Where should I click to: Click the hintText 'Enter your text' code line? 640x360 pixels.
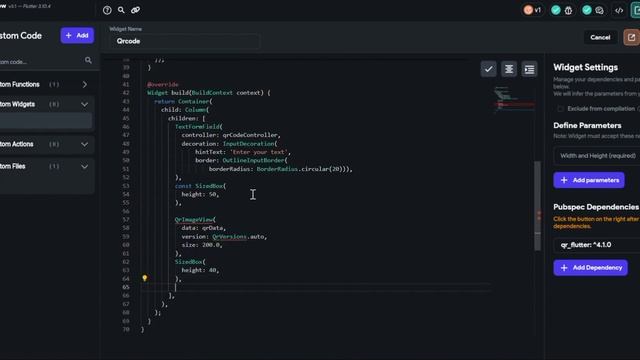pyautogui.click(x=243, y=152)
